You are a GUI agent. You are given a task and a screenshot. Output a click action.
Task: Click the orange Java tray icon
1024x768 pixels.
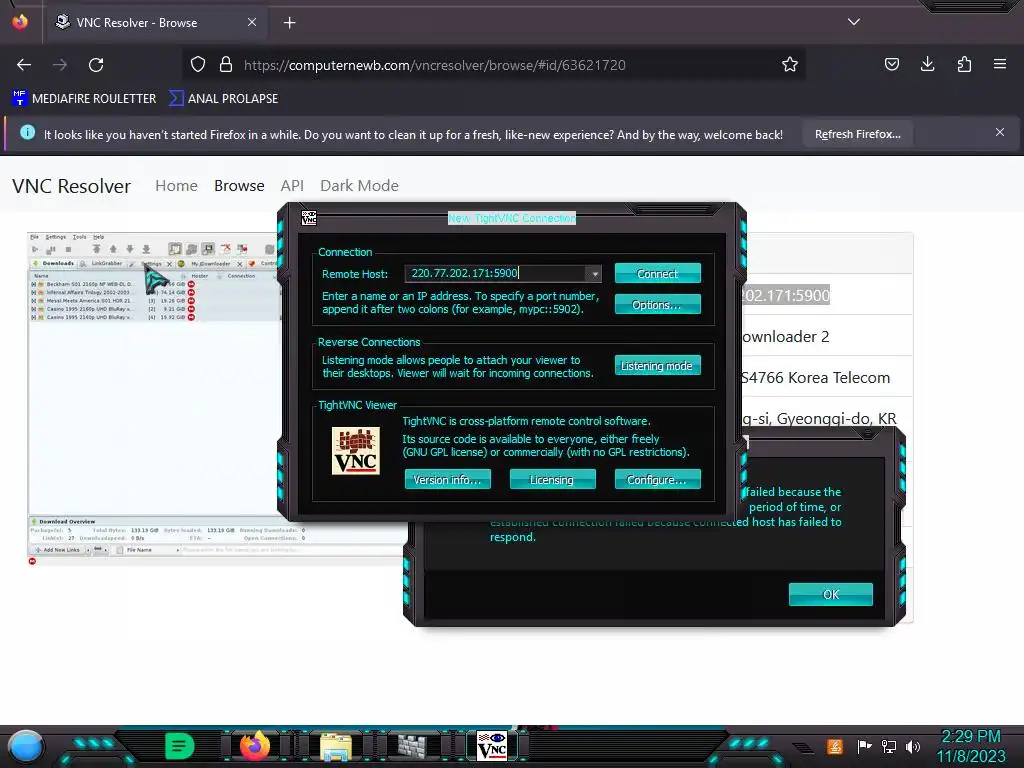[835, 746]
